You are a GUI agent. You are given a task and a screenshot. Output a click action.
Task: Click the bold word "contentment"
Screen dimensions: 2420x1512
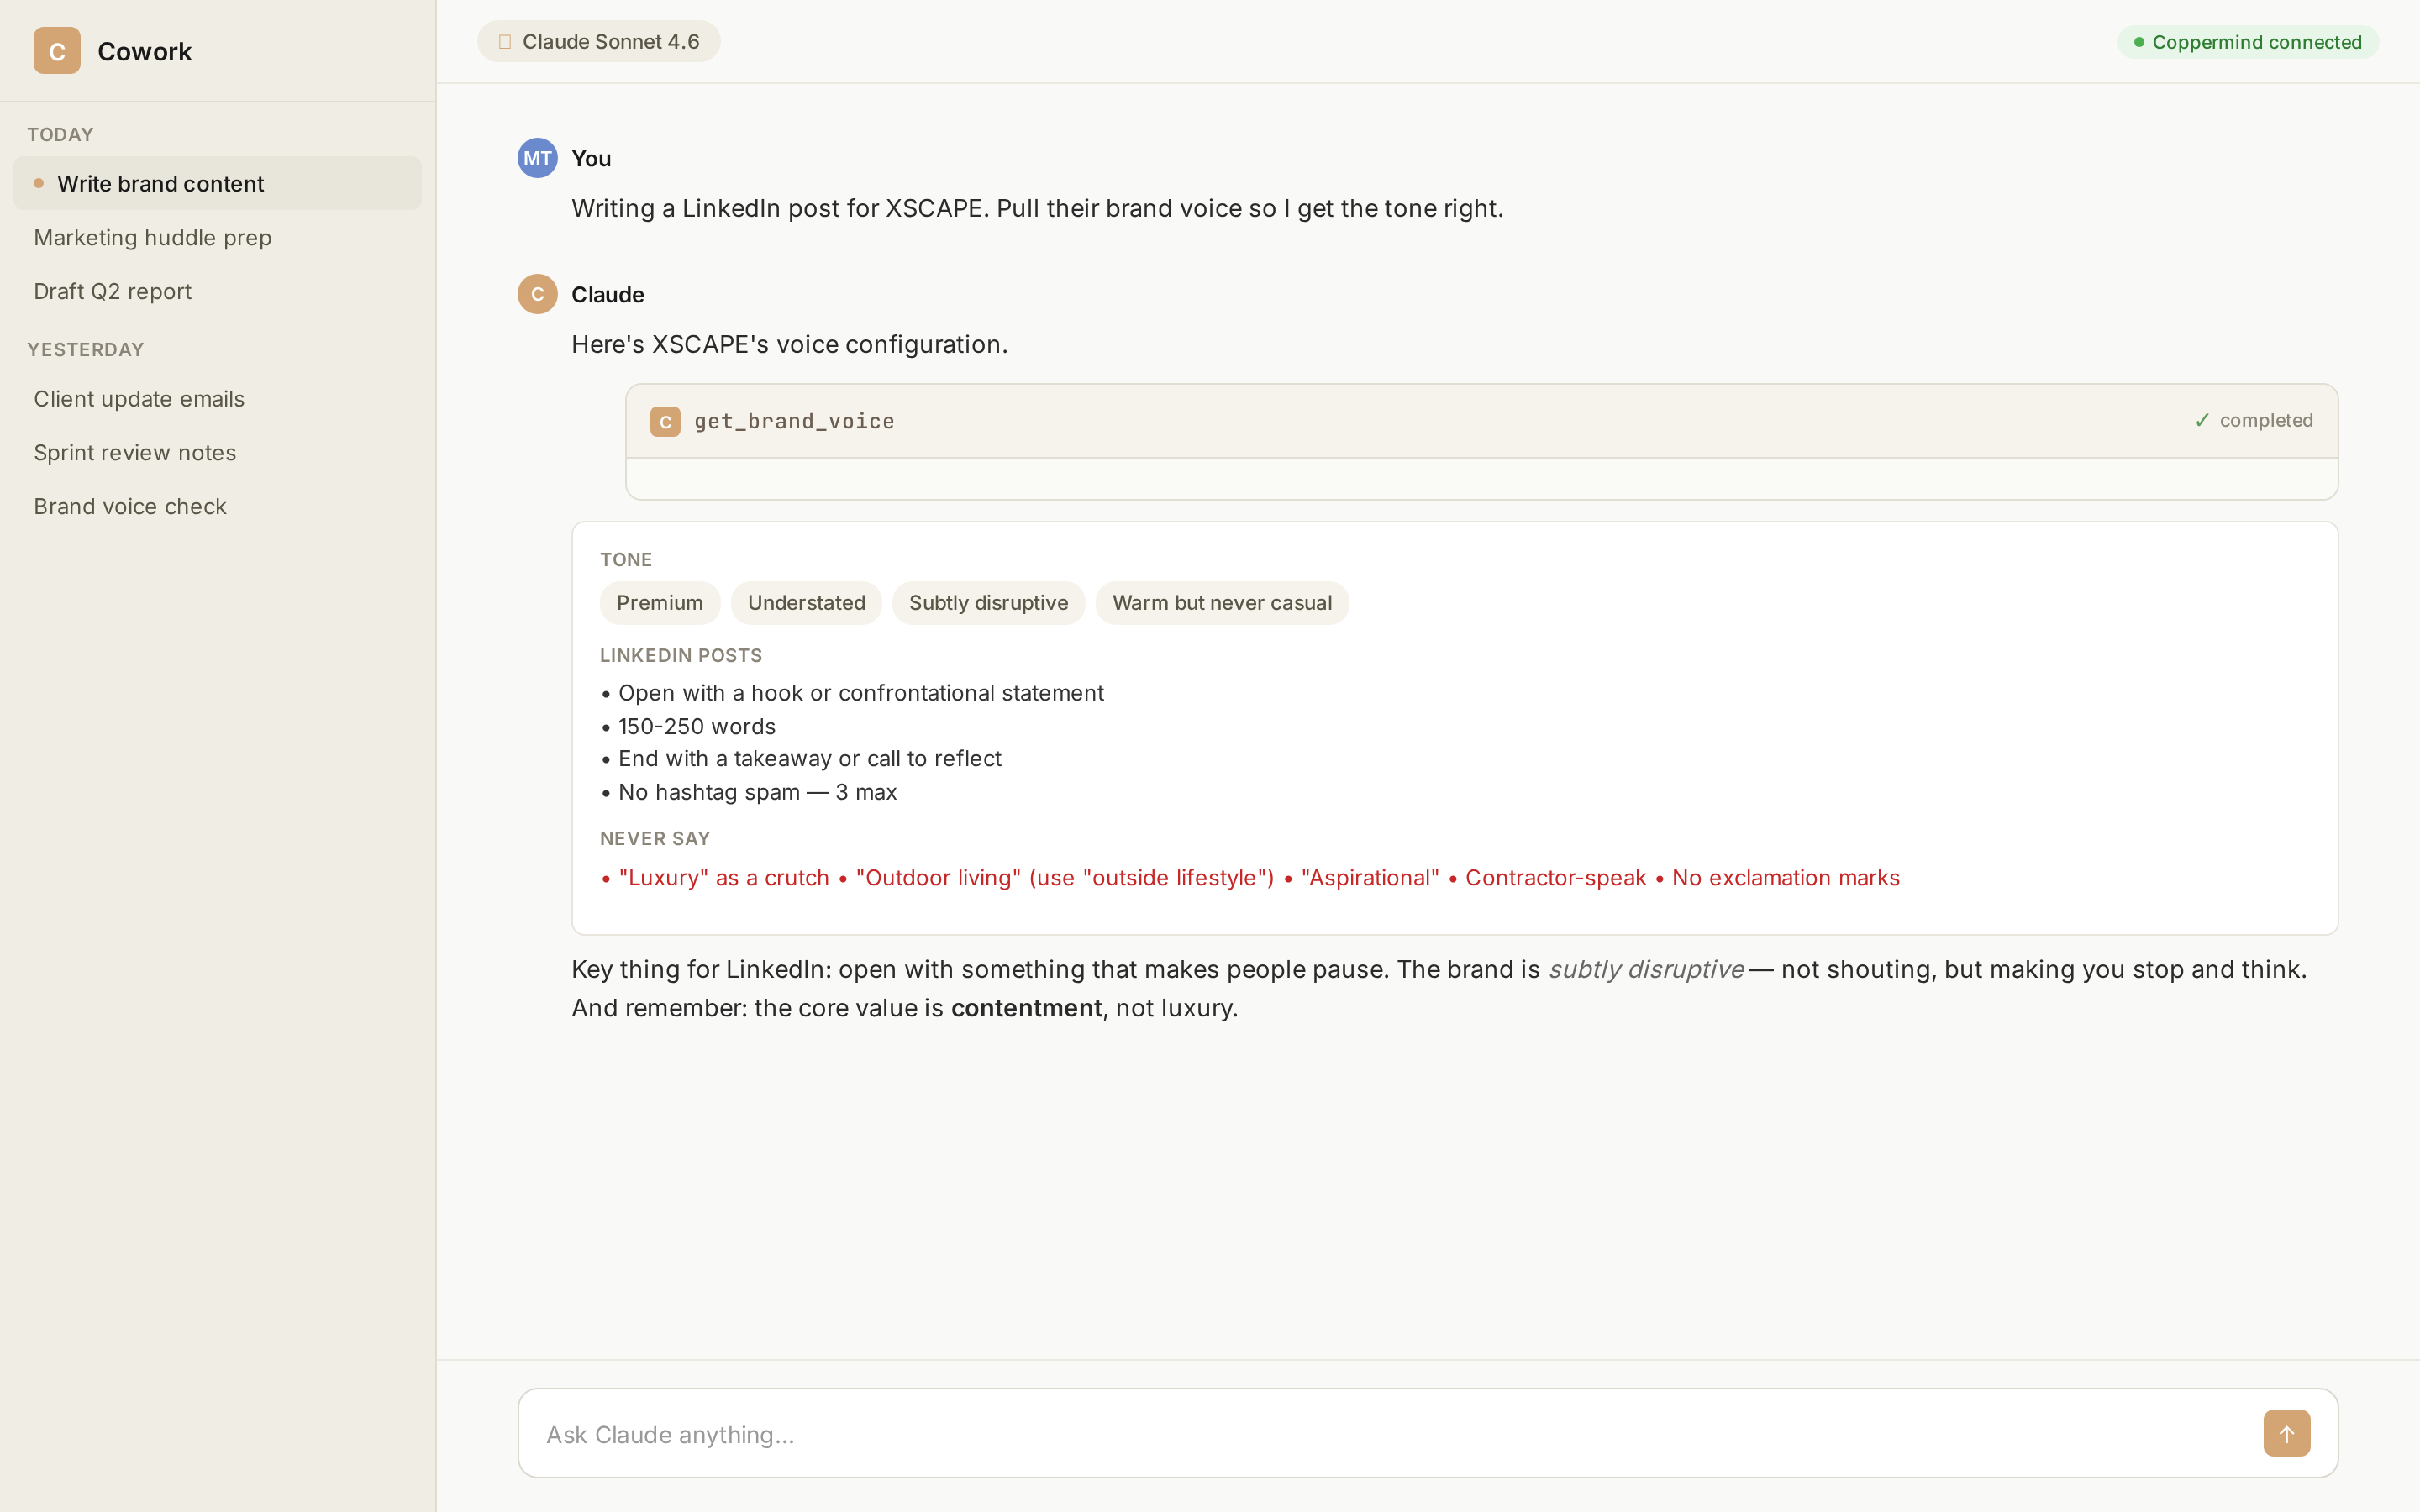(x=1026, y=1008)
